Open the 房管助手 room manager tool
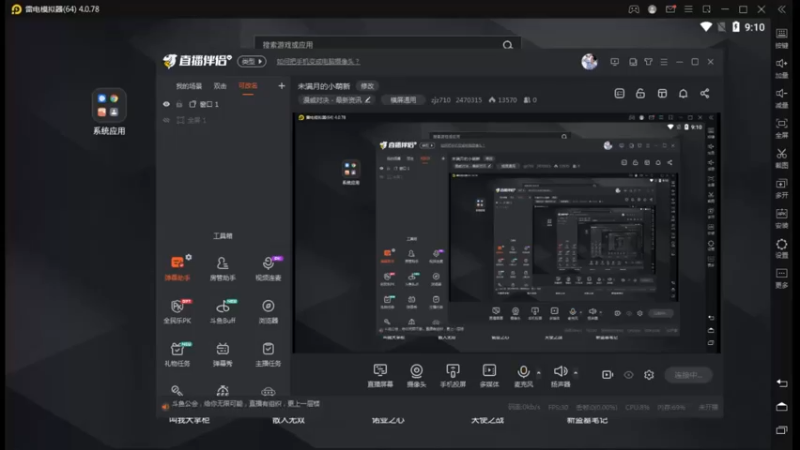 pyautogui.click(x=222, y=268)
